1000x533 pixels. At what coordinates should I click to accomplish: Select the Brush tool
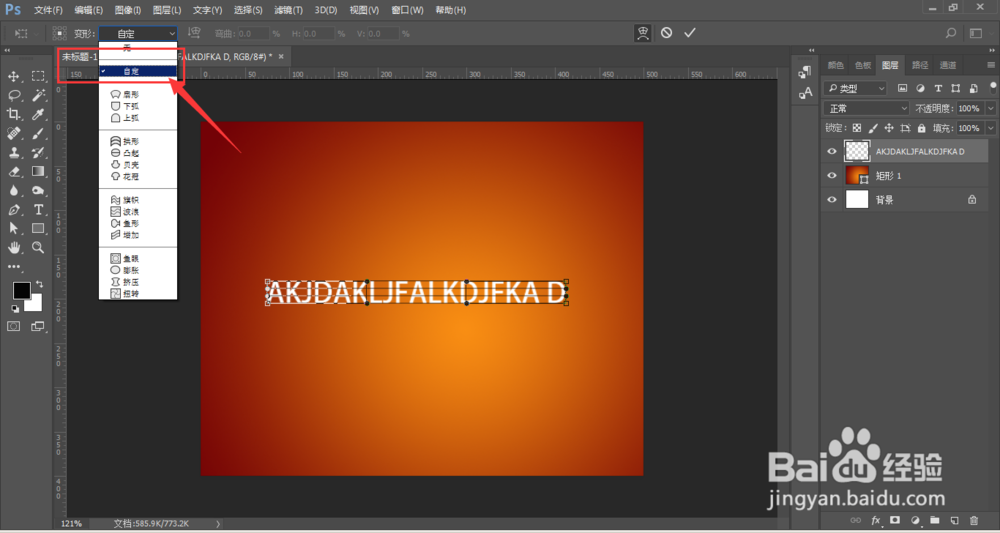38,133
